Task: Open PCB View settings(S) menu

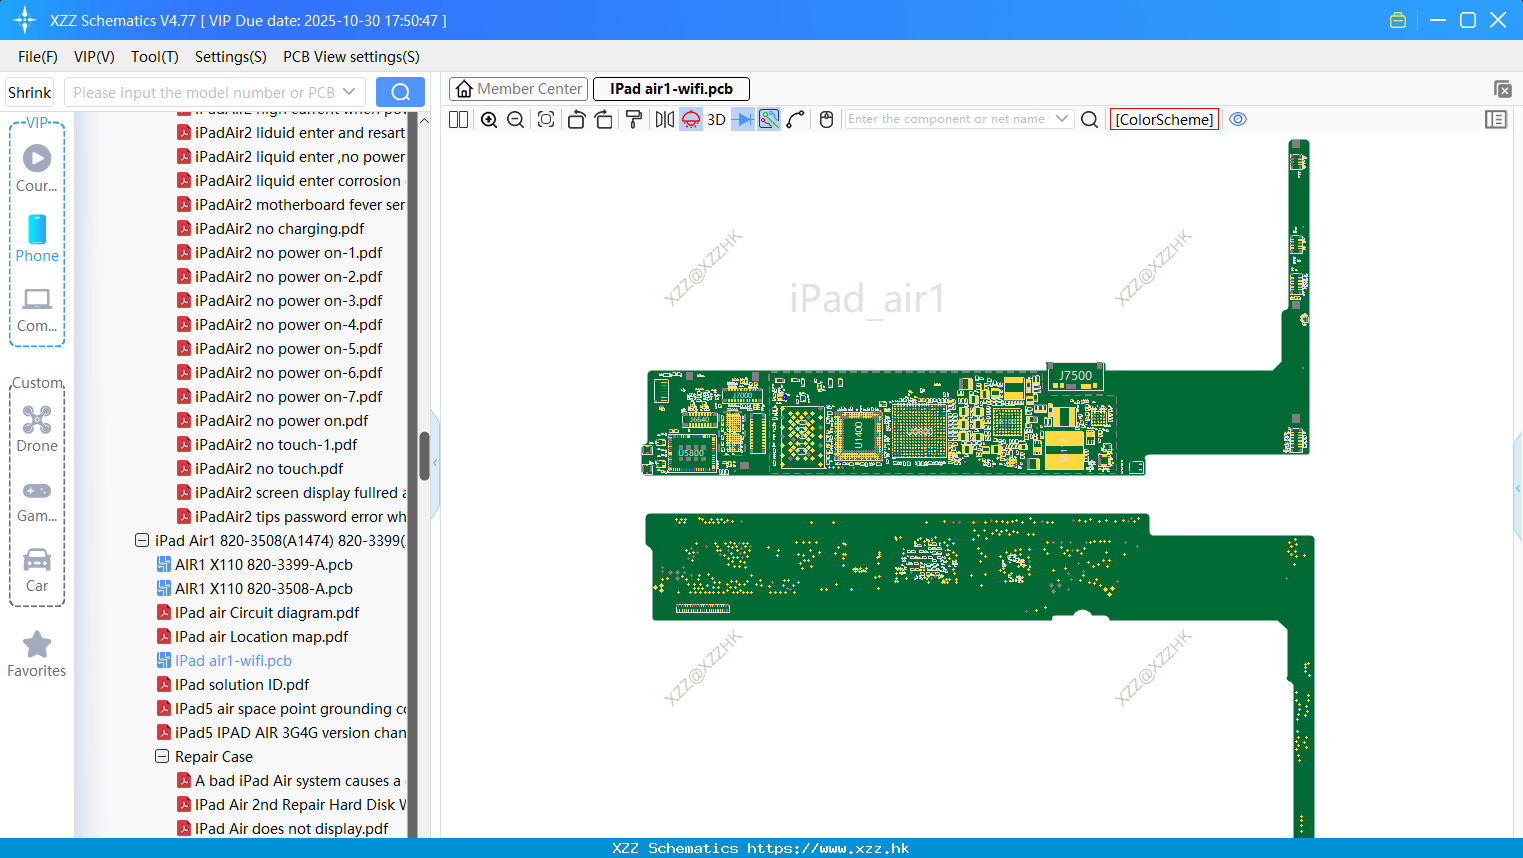Action: pyautogui.click(x=351, y=57)
